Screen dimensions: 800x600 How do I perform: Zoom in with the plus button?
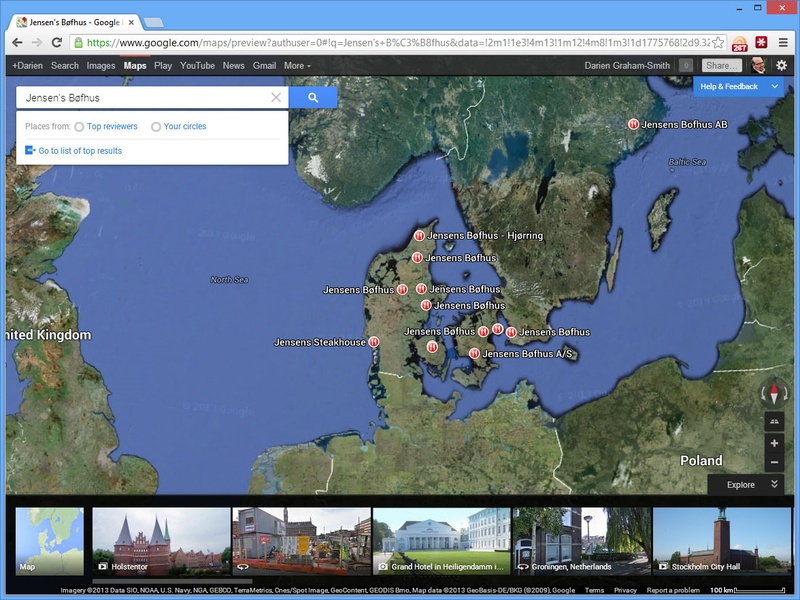[774, 443]
